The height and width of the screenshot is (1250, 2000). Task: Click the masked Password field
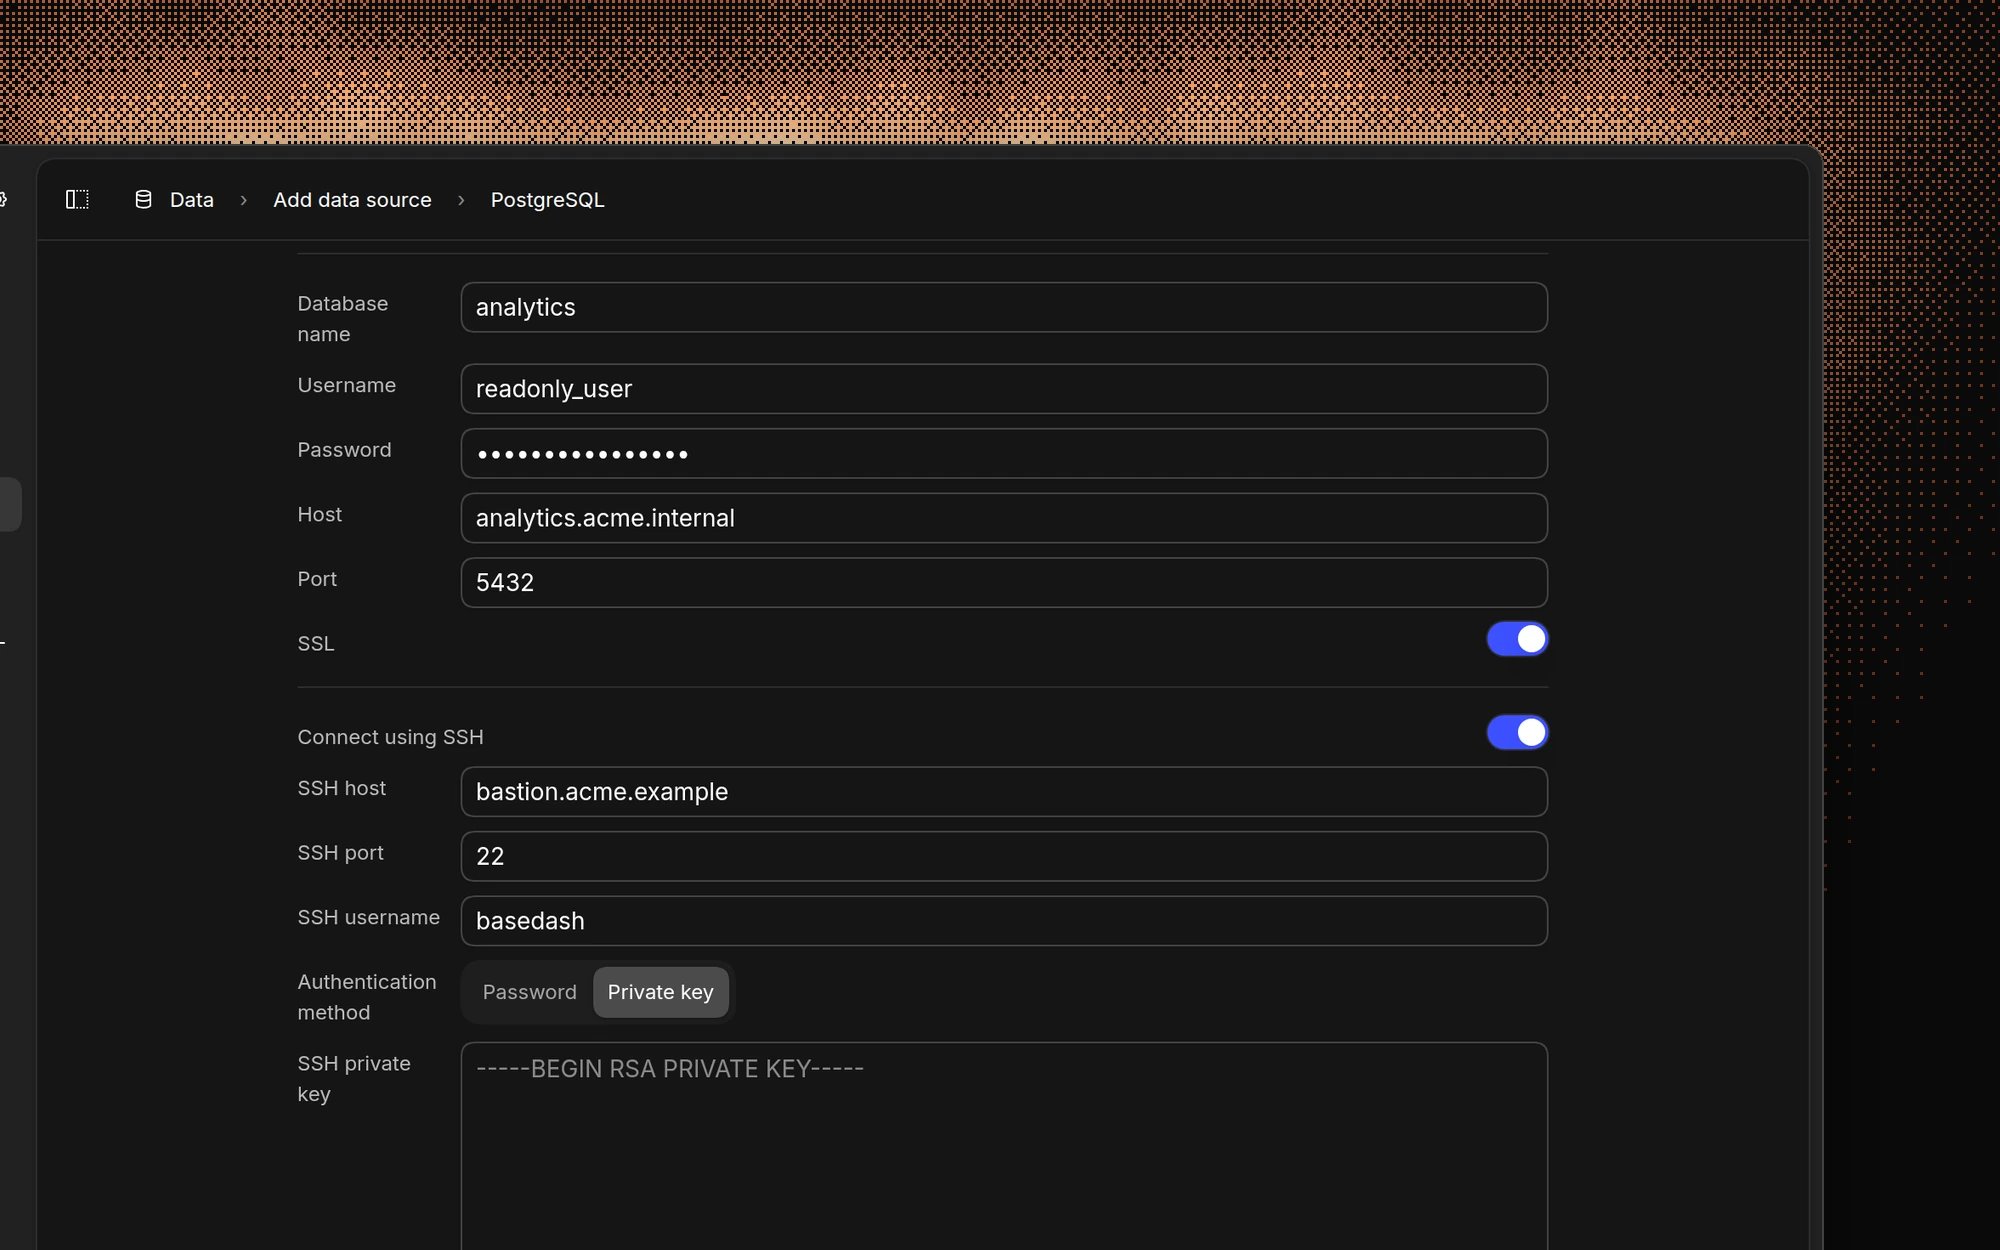pos(1004,454)
